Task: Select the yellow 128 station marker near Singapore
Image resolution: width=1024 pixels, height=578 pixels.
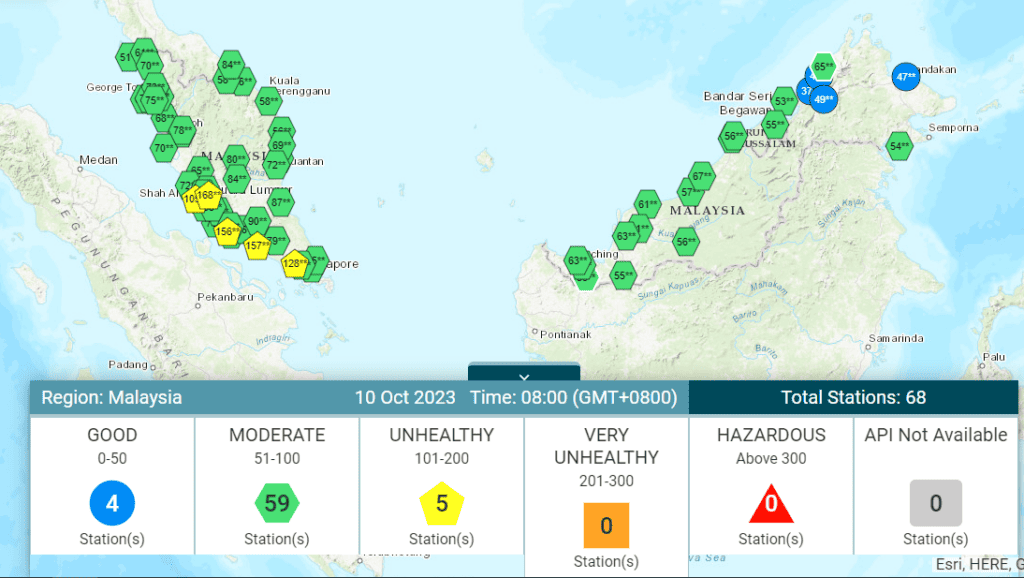Action: coord(295,265)
